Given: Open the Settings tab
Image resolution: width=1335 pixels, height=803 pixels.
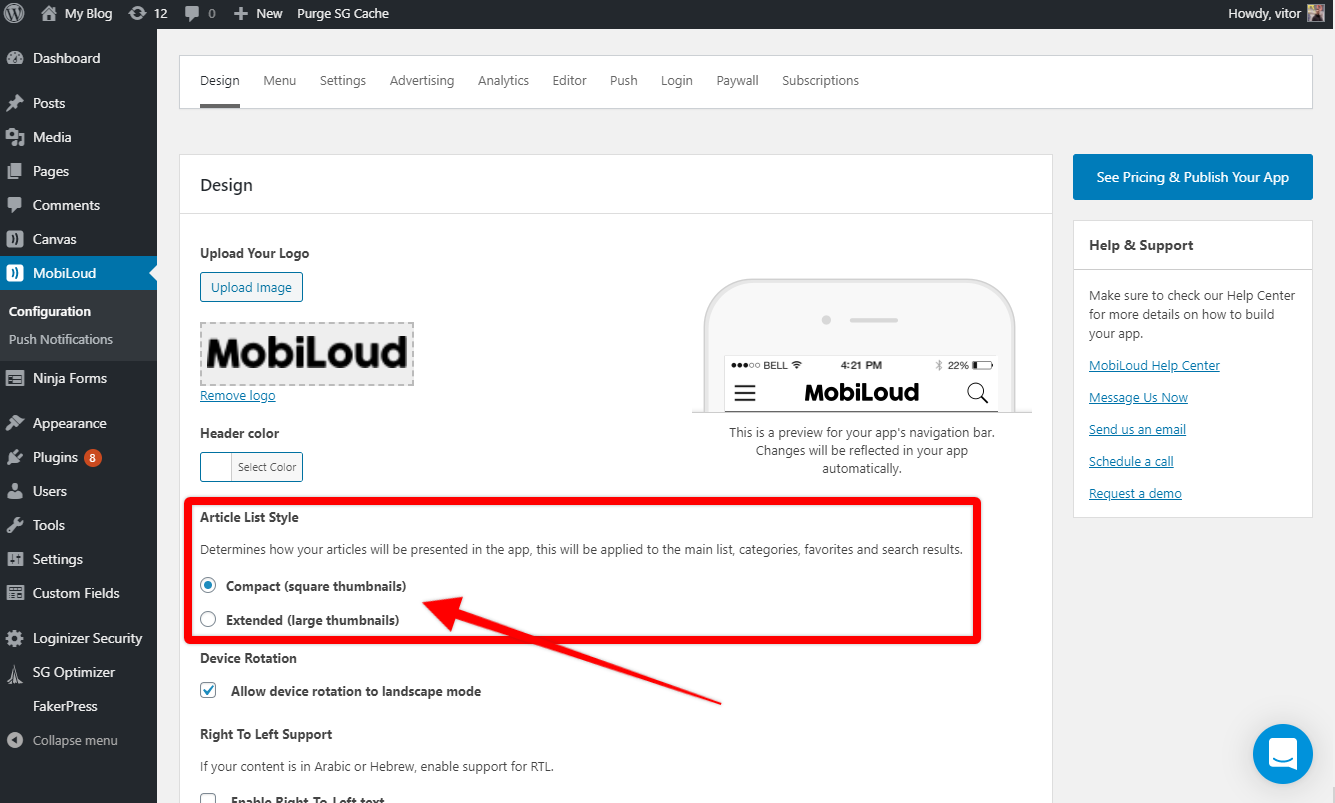Looking at the screenshot, I should click(x=343, y=81).
